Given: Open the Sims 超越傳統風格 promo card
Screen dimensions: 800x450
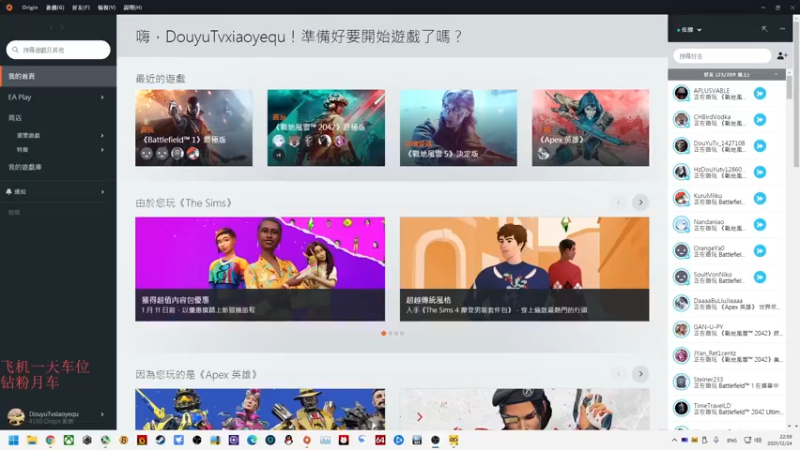Looking at the screenshot, I should click(524, 269).
